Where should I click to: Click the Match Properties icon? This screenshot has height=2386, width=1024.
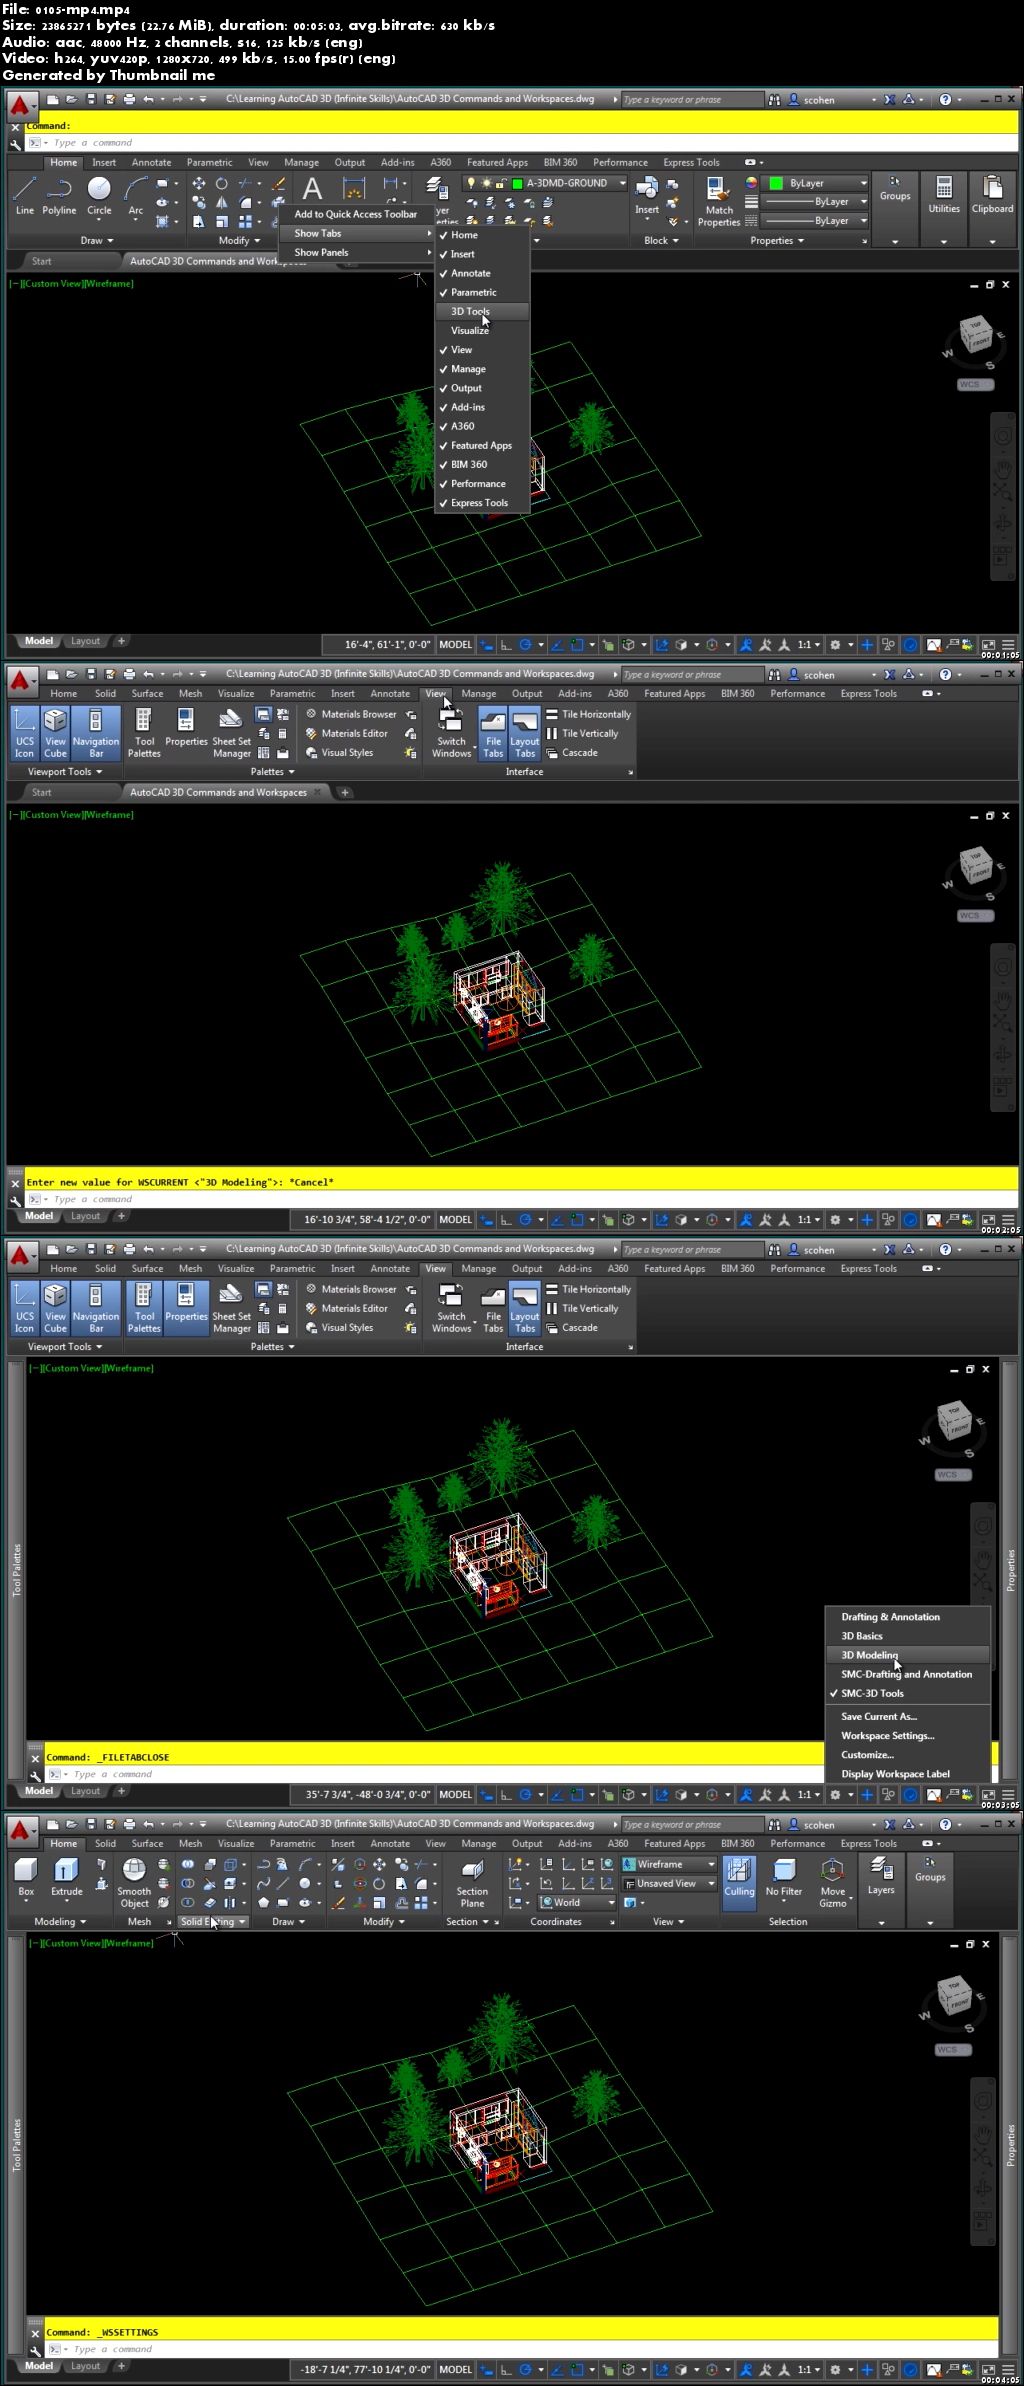[718, 201]
